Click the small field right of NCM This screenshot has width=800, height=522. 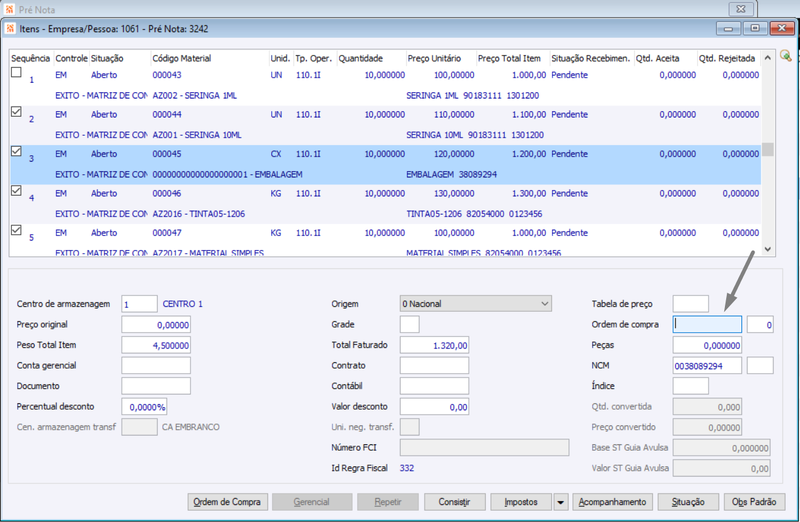(x=760, y=365)
